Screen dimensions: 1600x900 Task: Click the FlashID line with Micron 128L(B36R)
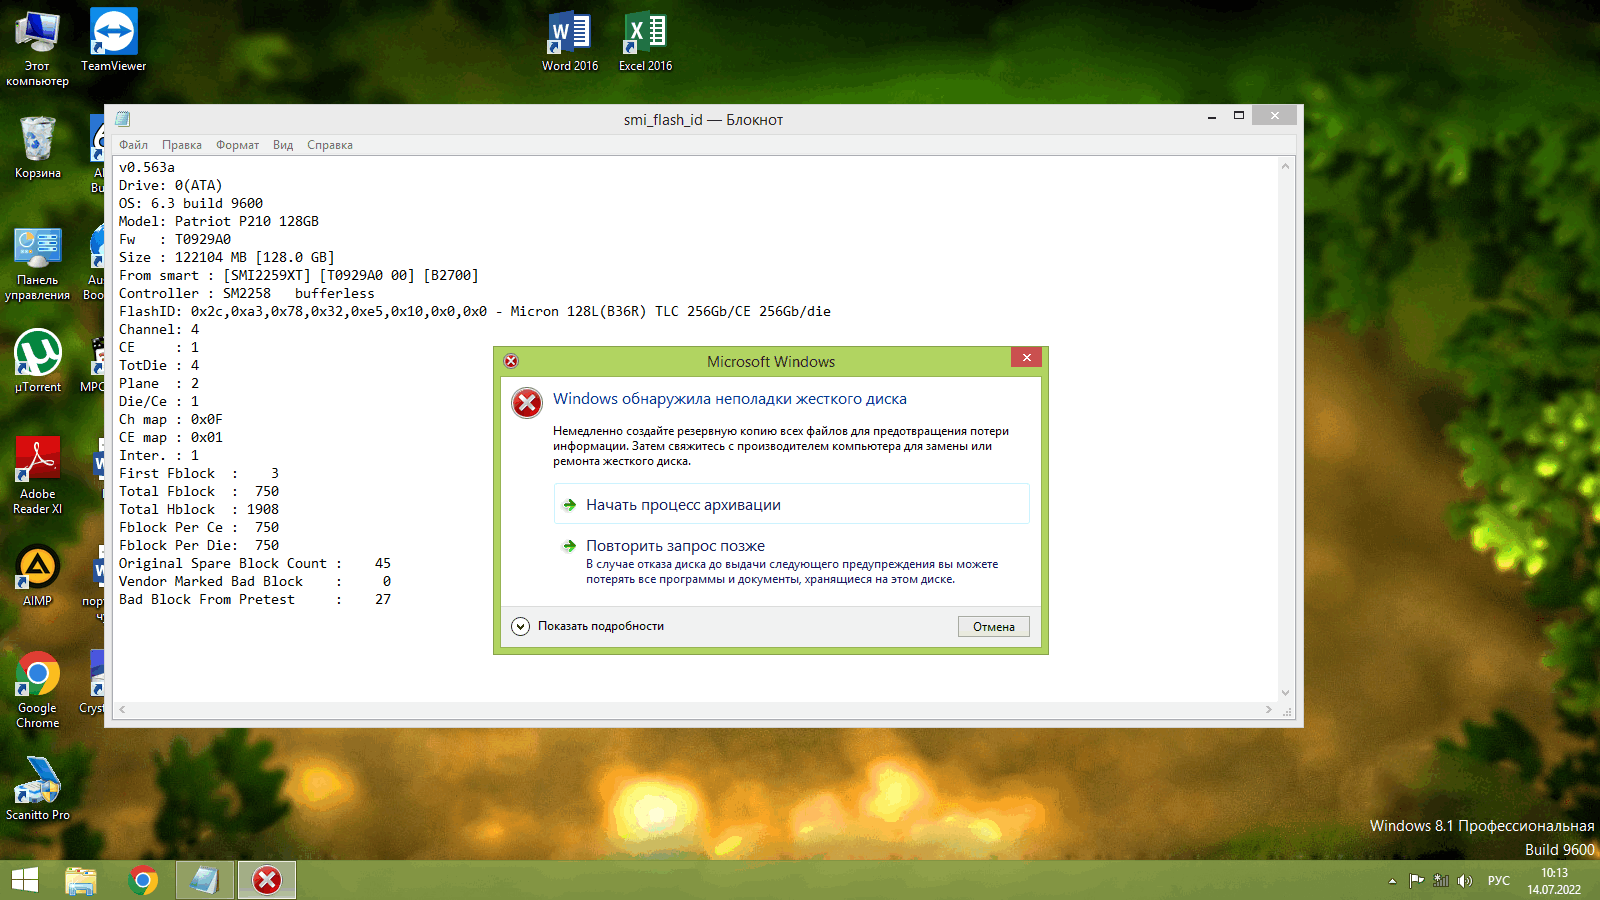[475, 311]
